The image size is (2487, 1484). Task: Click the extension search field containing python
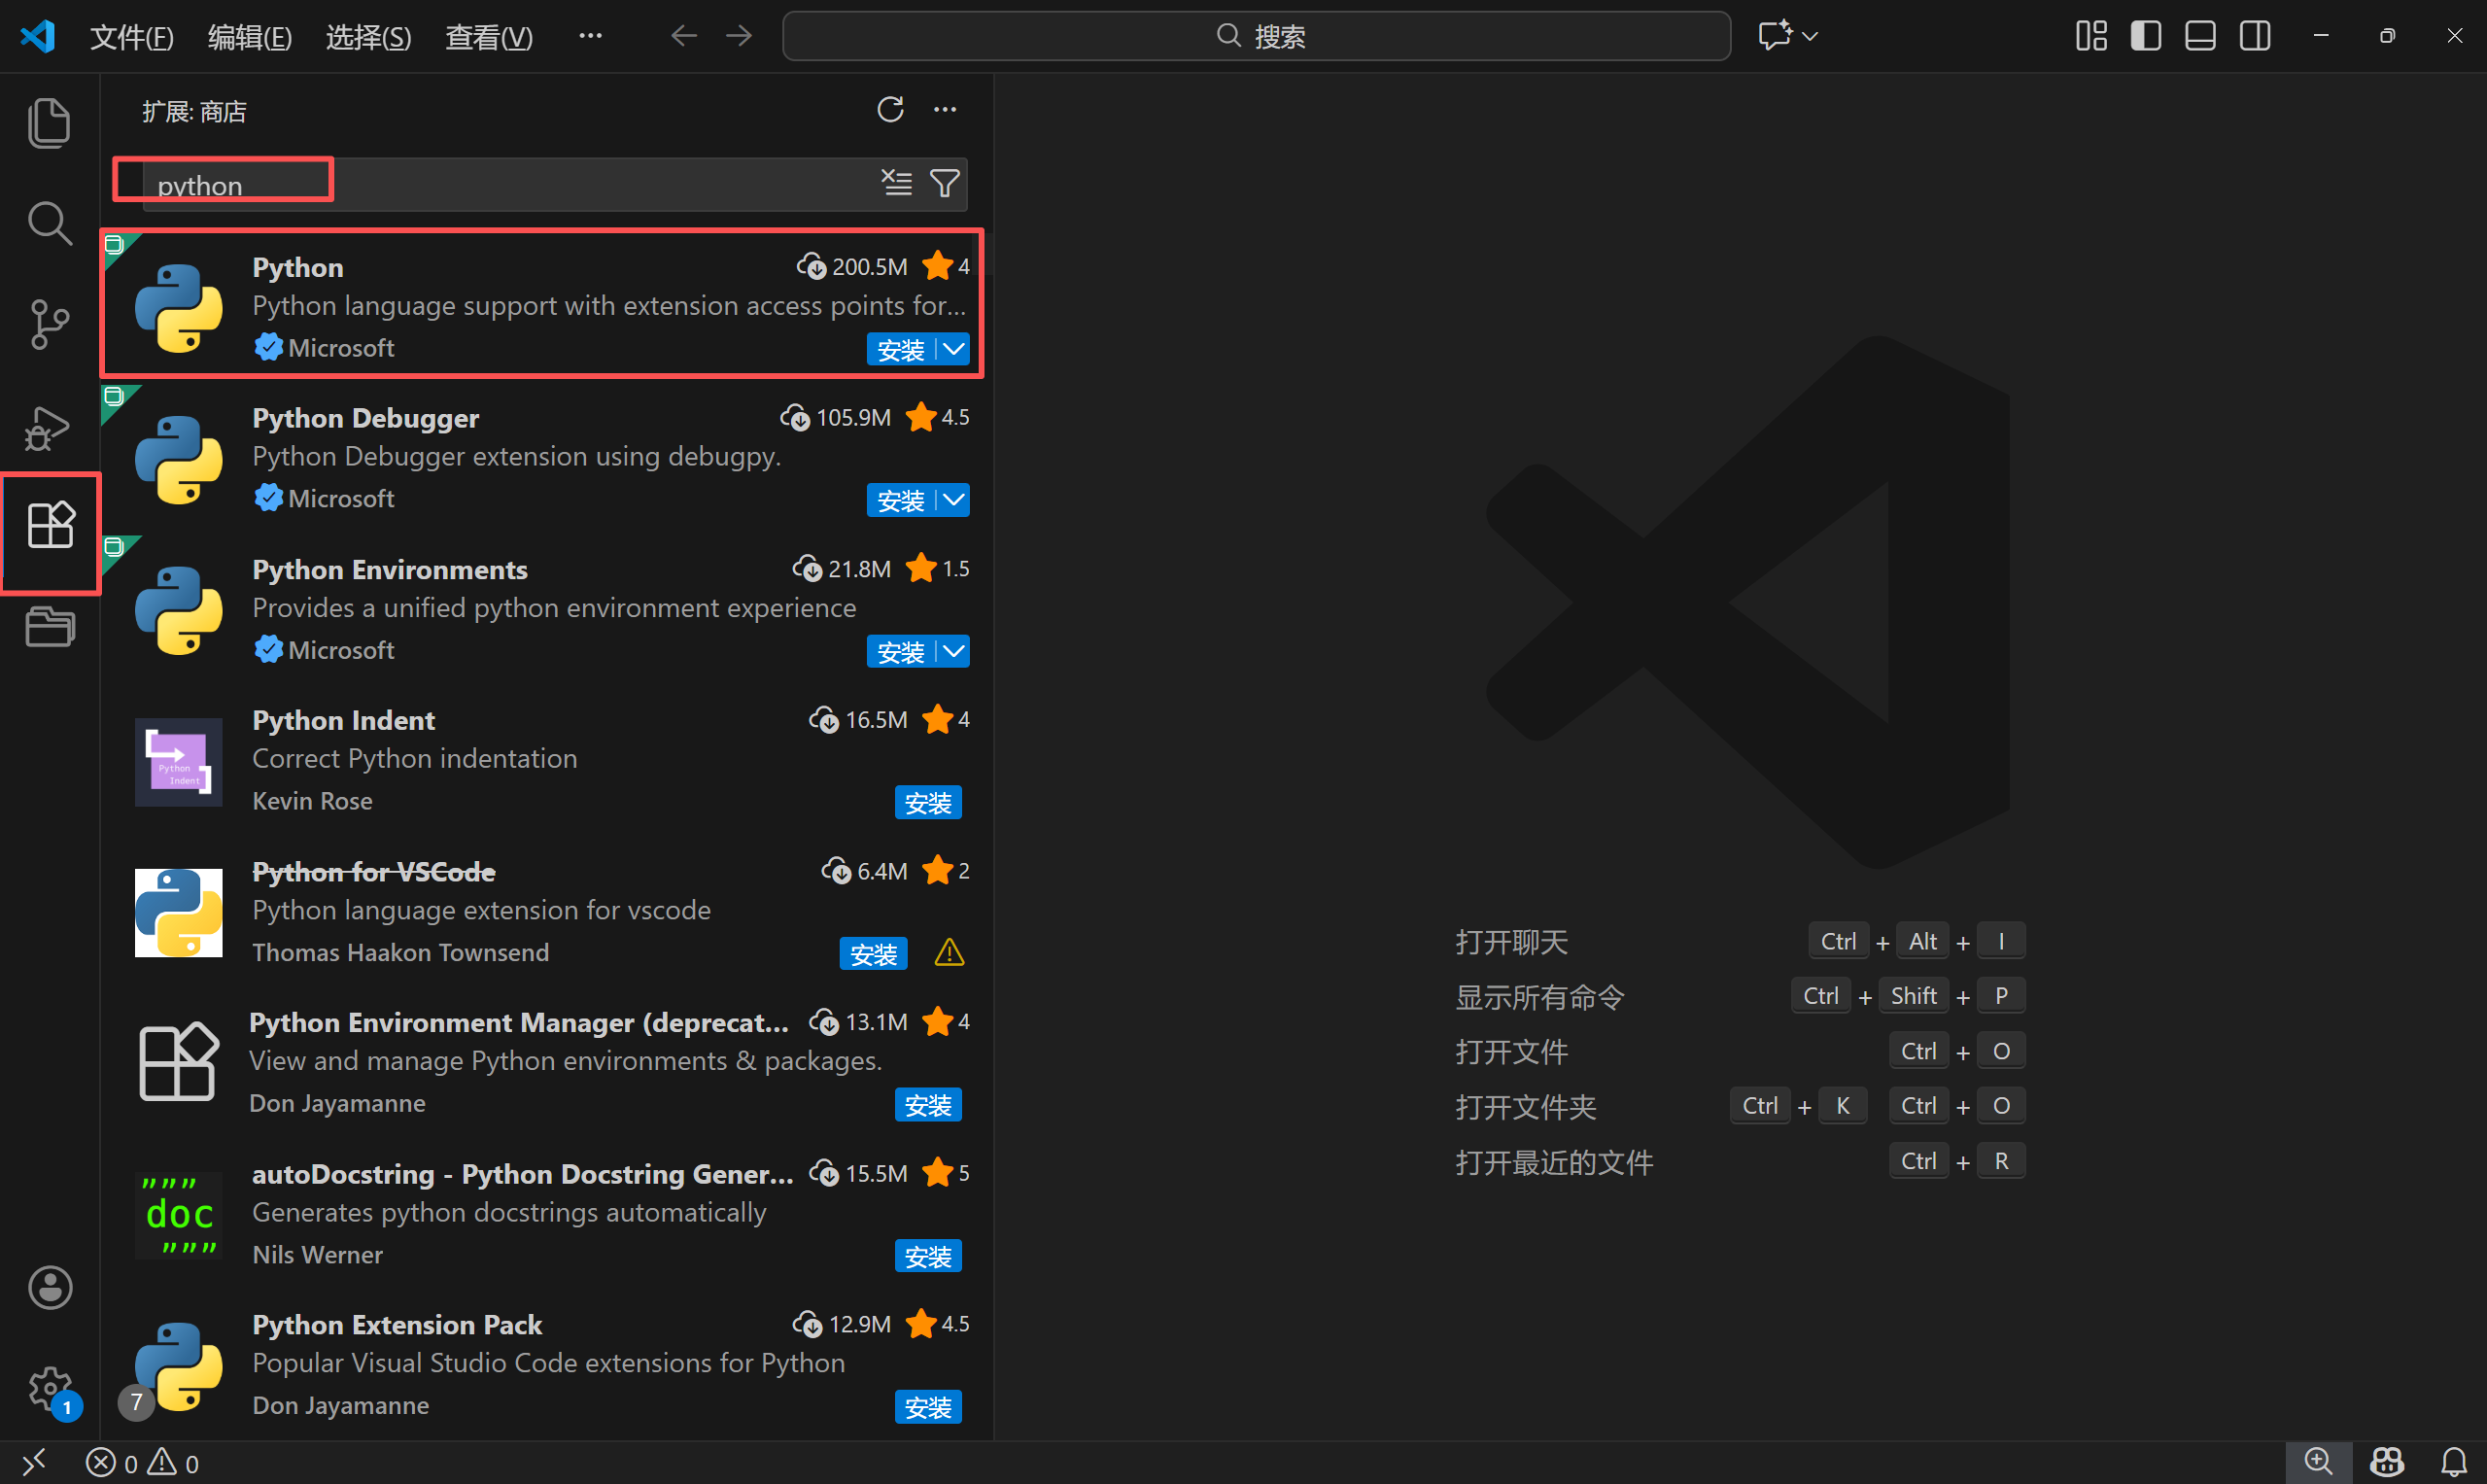tap(500, 185)
